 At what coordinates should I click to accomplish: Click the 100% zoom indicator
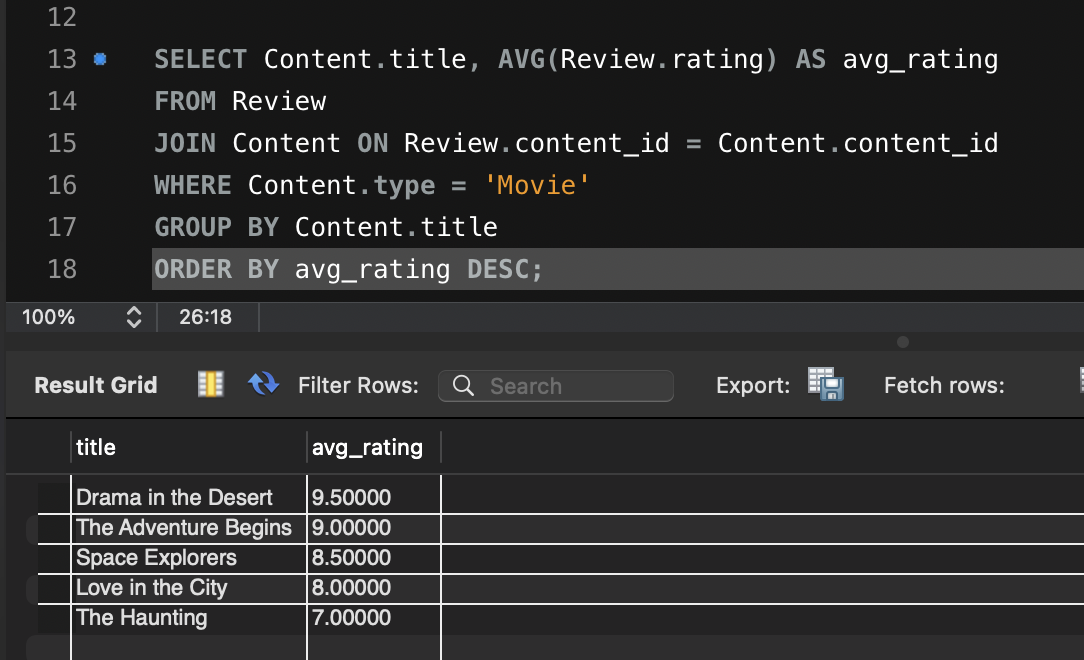pyautogui.click(x=48, y=316)
